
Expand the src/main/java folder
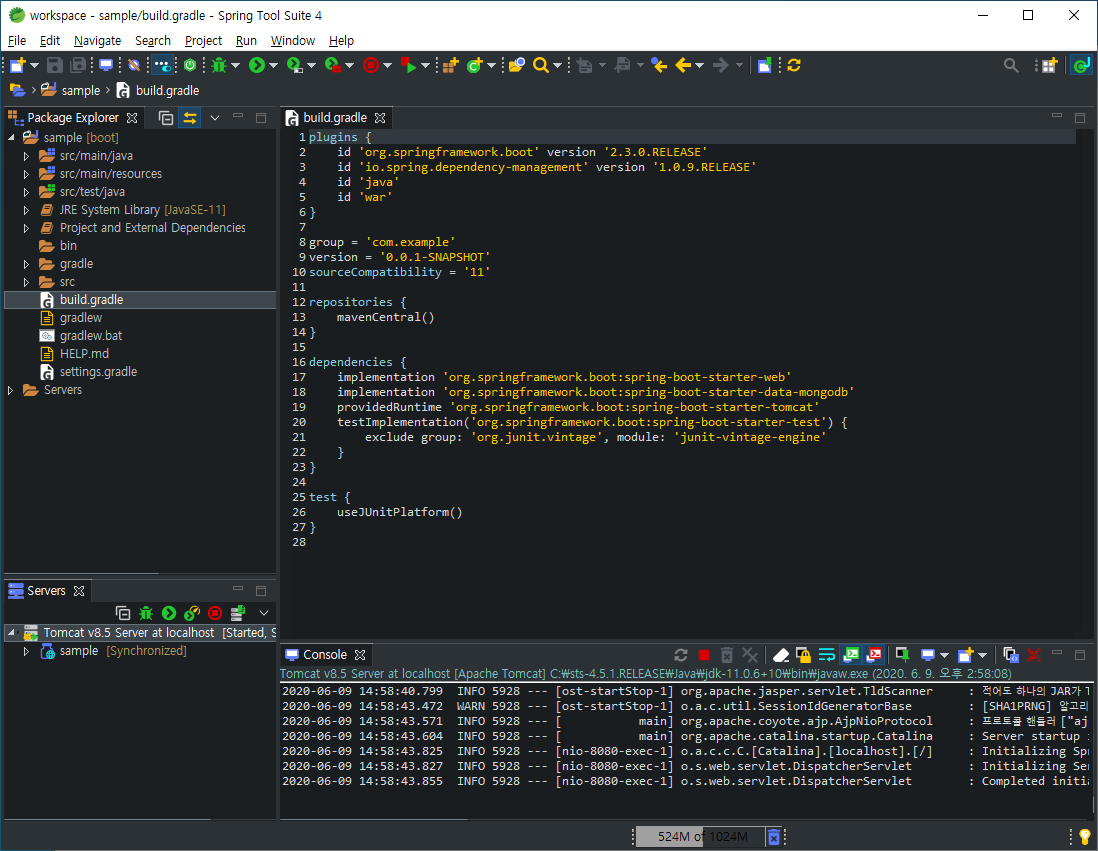26,156
